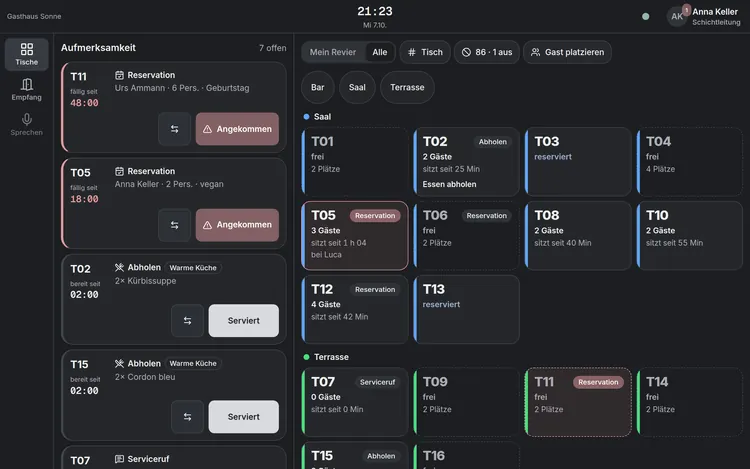
Task: Open the Empfang sidebar section
Action: [27, 89]
